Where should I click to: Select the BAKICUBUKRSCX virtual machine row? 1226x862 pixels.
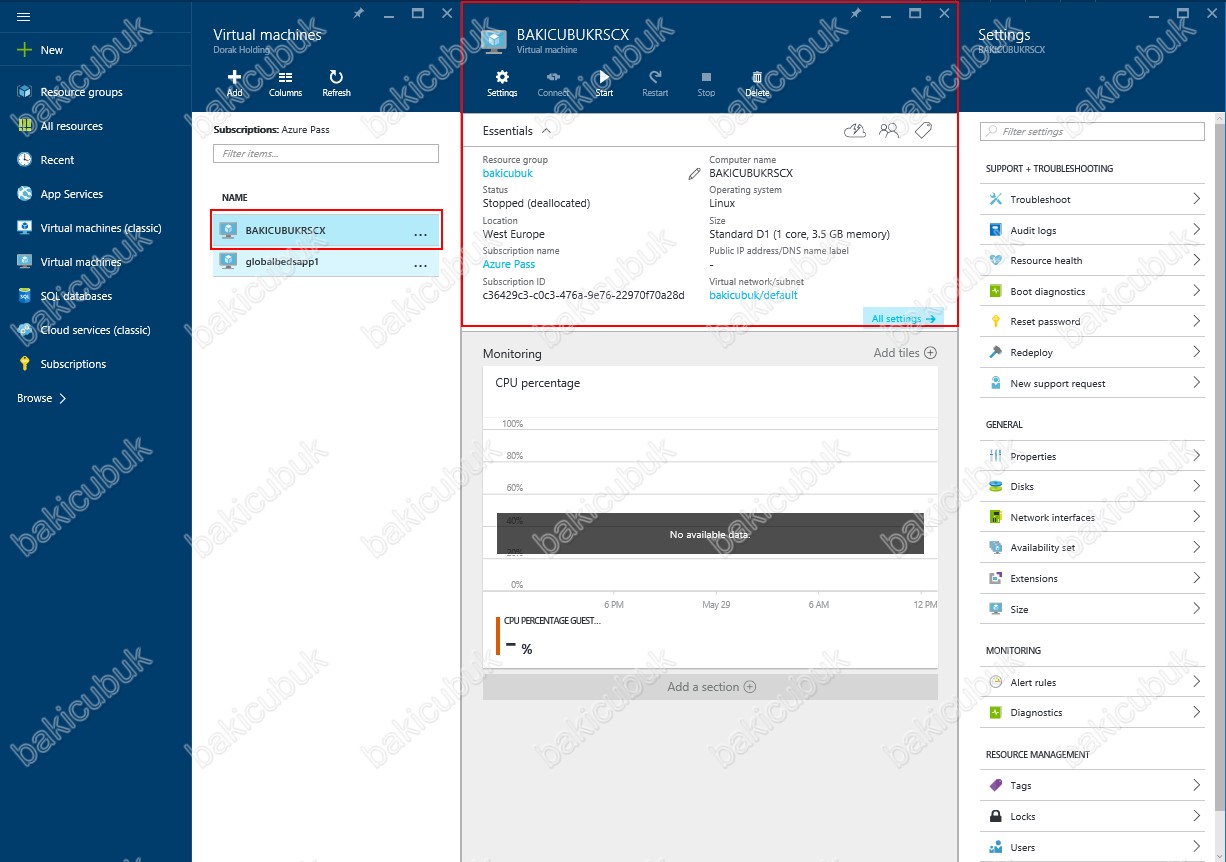coord(326,230)
